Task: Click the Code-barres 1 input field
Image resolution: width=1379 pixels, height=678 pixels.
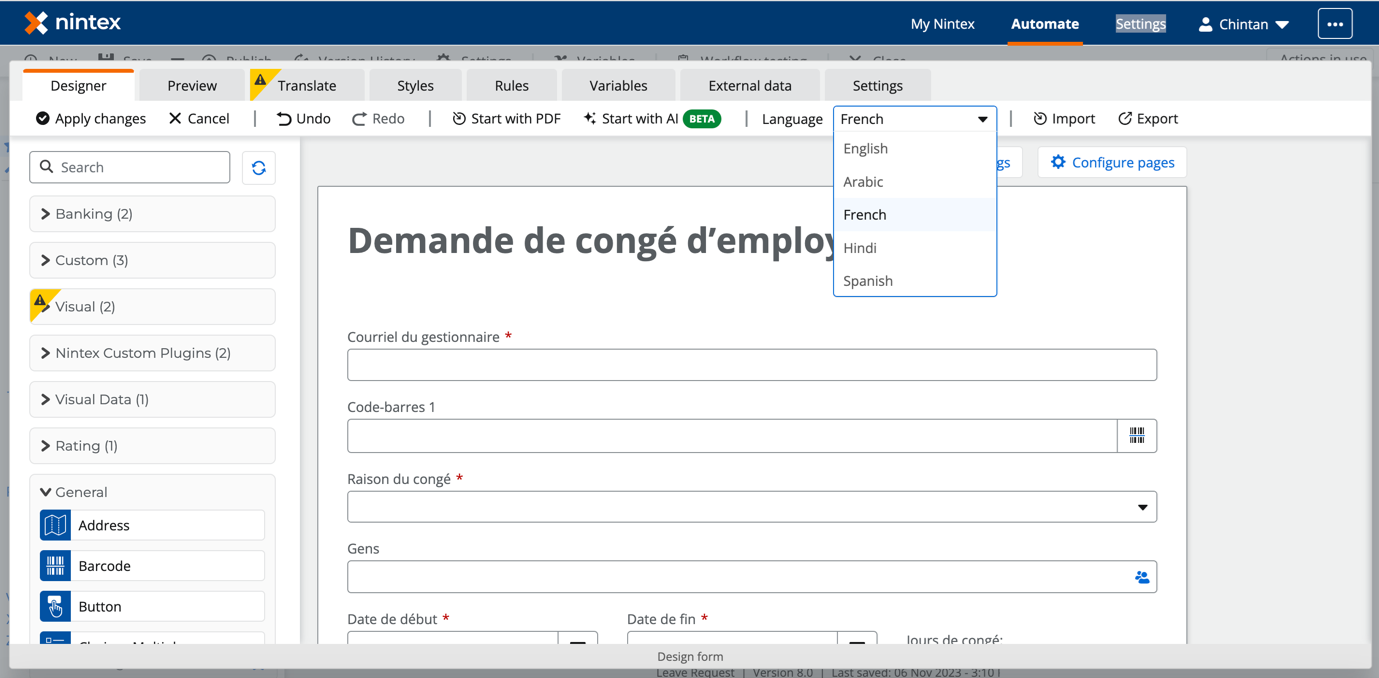Action: tap(732, 436)
